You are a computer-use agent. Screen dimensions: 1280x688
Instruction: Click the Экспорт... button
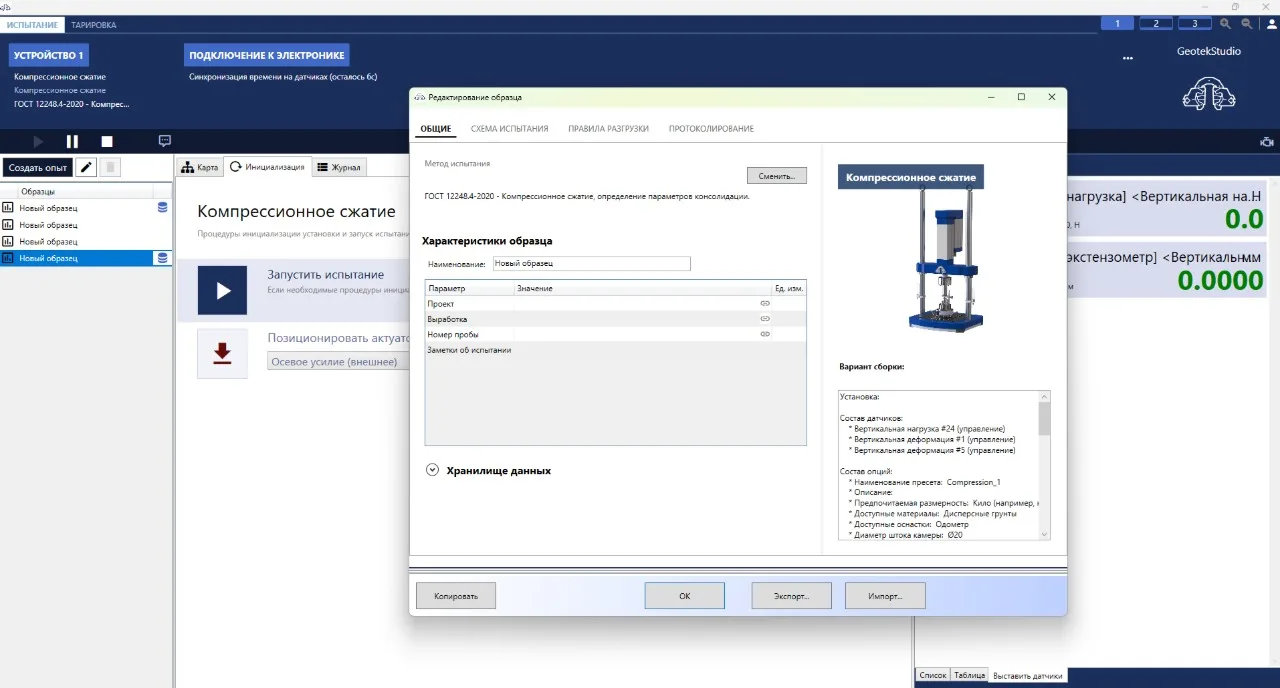point(792,595)
